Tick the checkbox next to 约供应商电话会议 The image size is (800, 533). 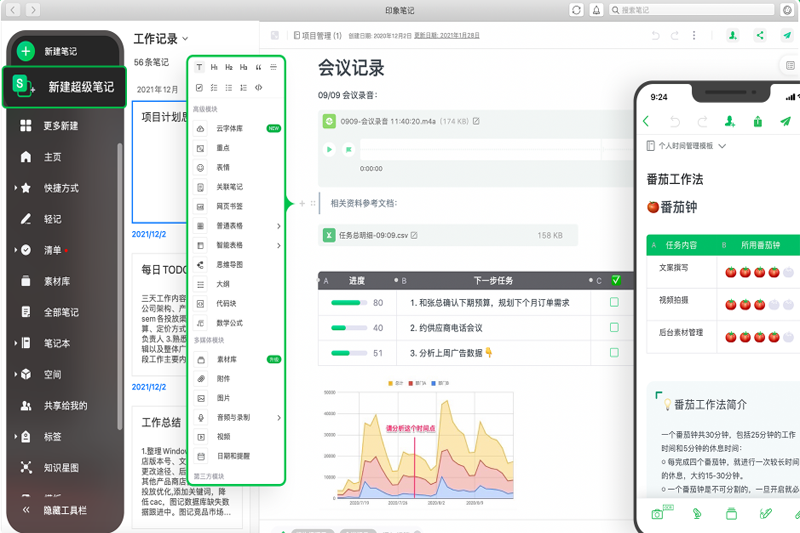pyautogui.click(x=614, y=327)
